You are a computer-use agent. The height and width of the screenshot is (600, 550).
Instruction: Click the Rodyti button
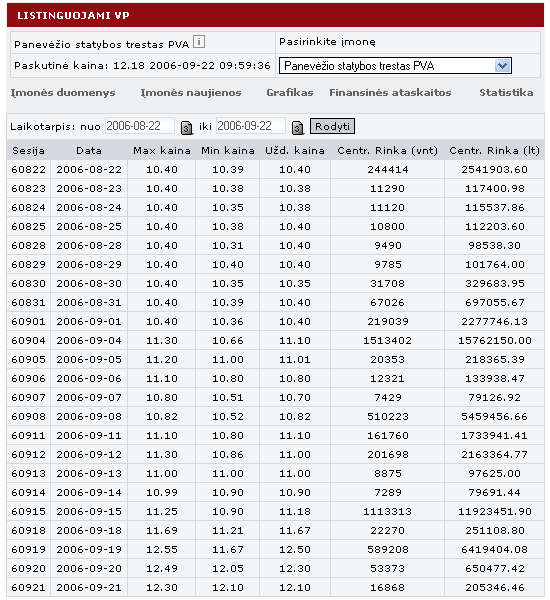pyautogui.click(x=332, y=126)
